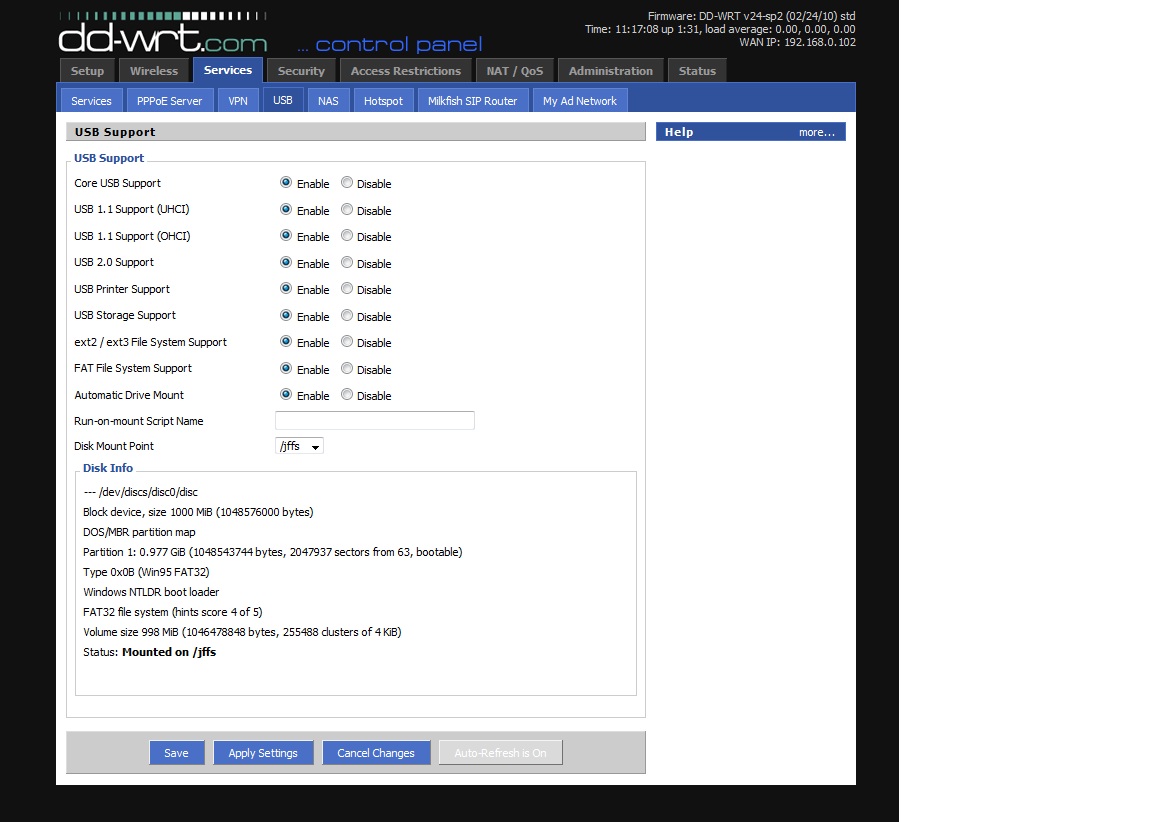
Task: Open the Milkfish SIP Router sub-tab
Action: (x=472, y=101)
